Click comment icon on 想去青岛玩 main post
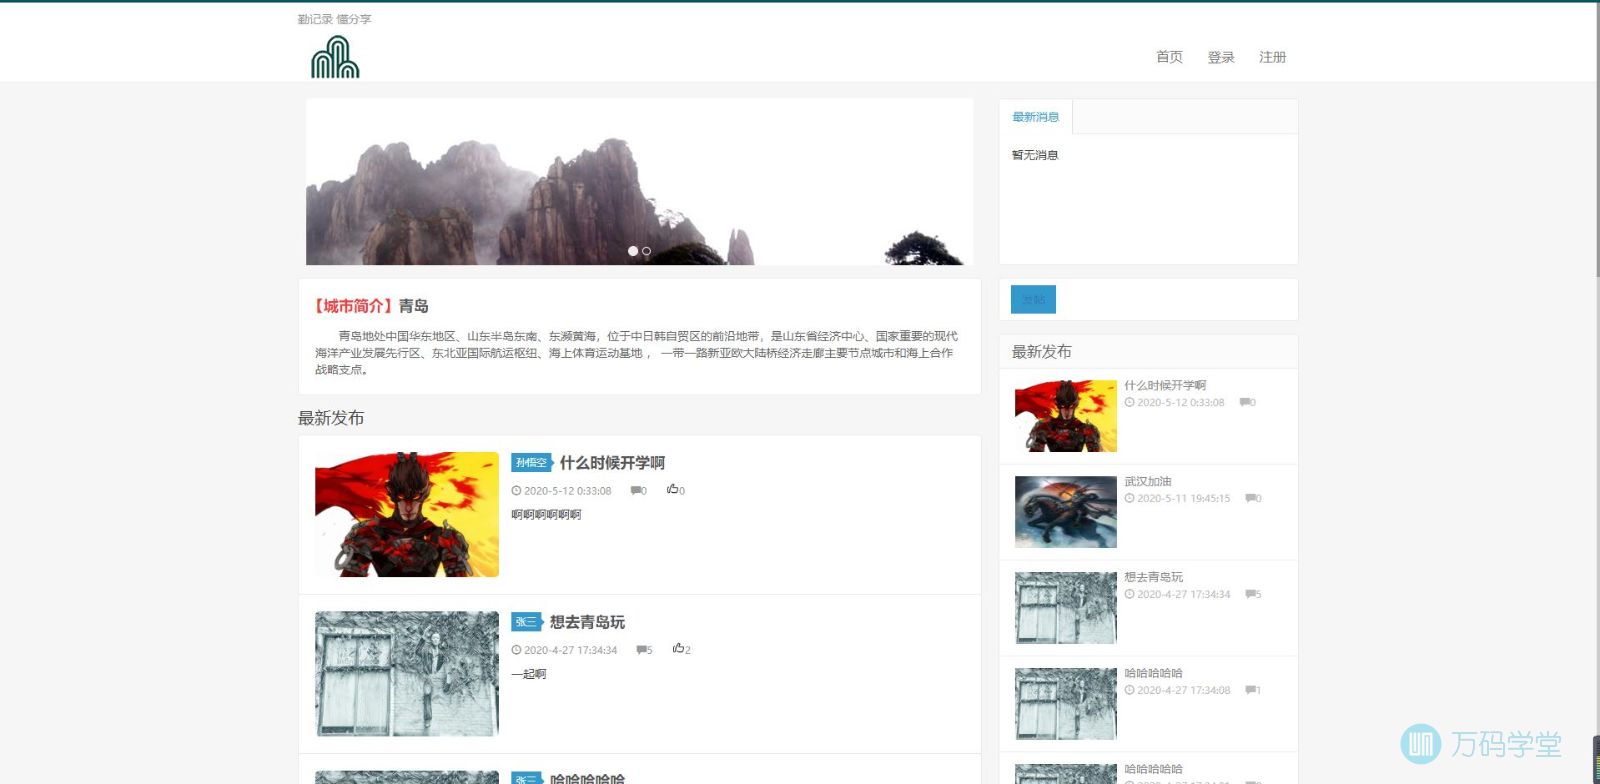This screenshot has width=1600, height=784. pos(642,650)
